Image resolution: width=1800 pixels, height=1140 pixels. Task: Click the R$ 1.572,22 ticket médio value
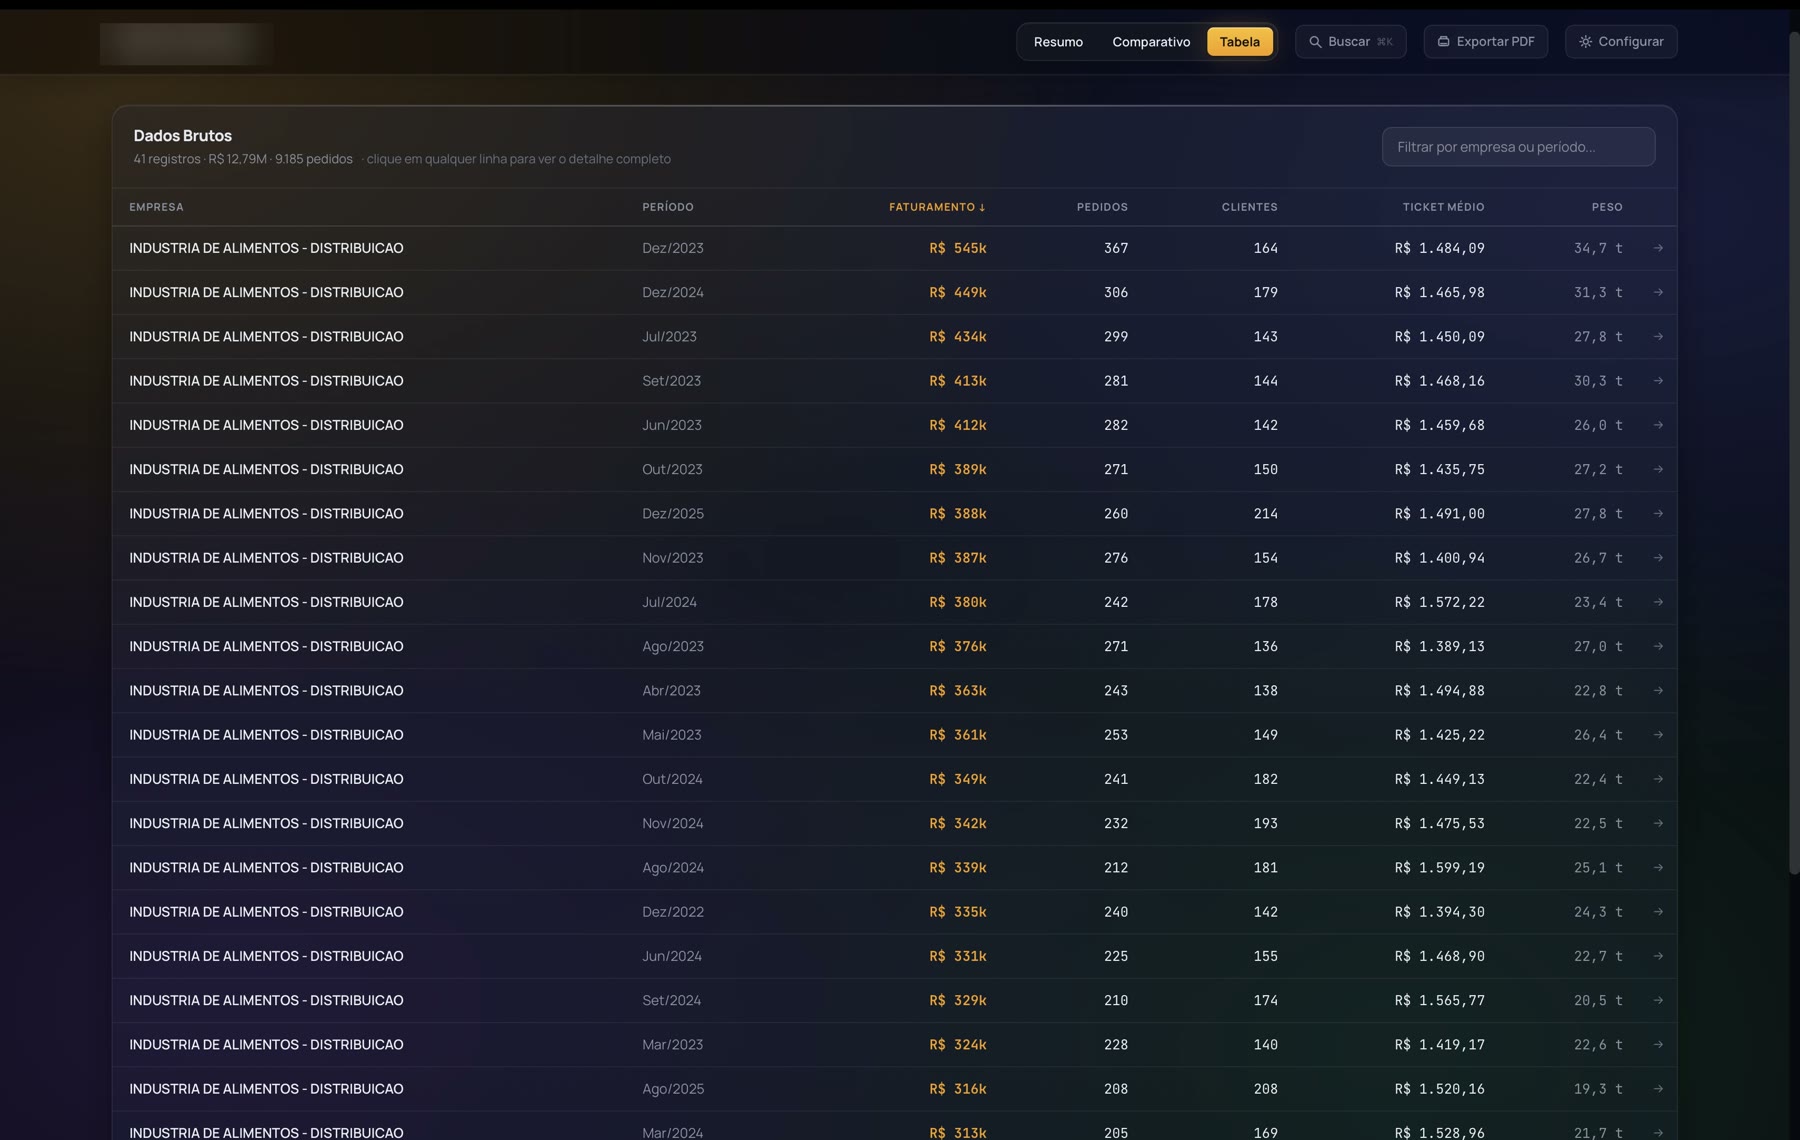click(x=1439, y=602)
